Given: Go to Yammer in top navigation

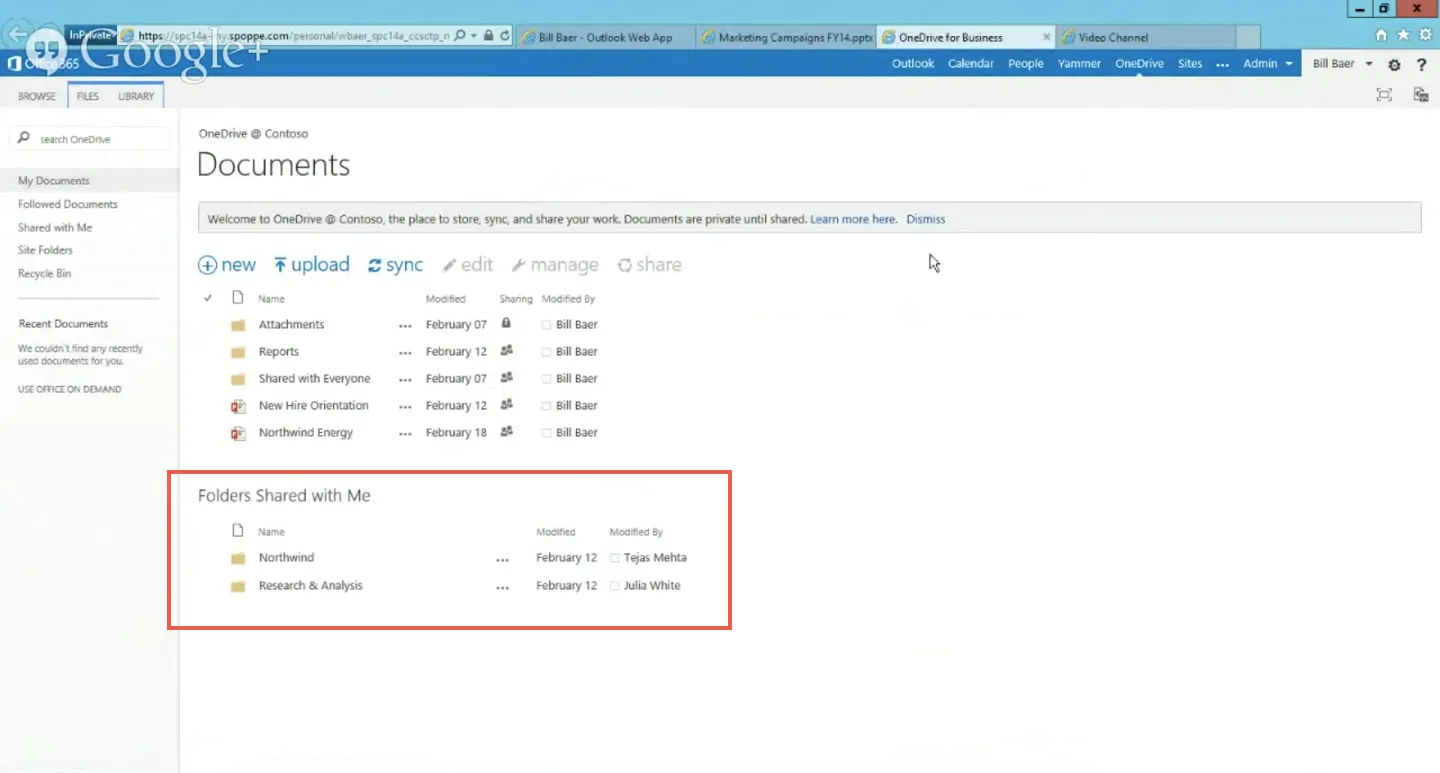Looking at the screenshot, I should [1080, 63].
